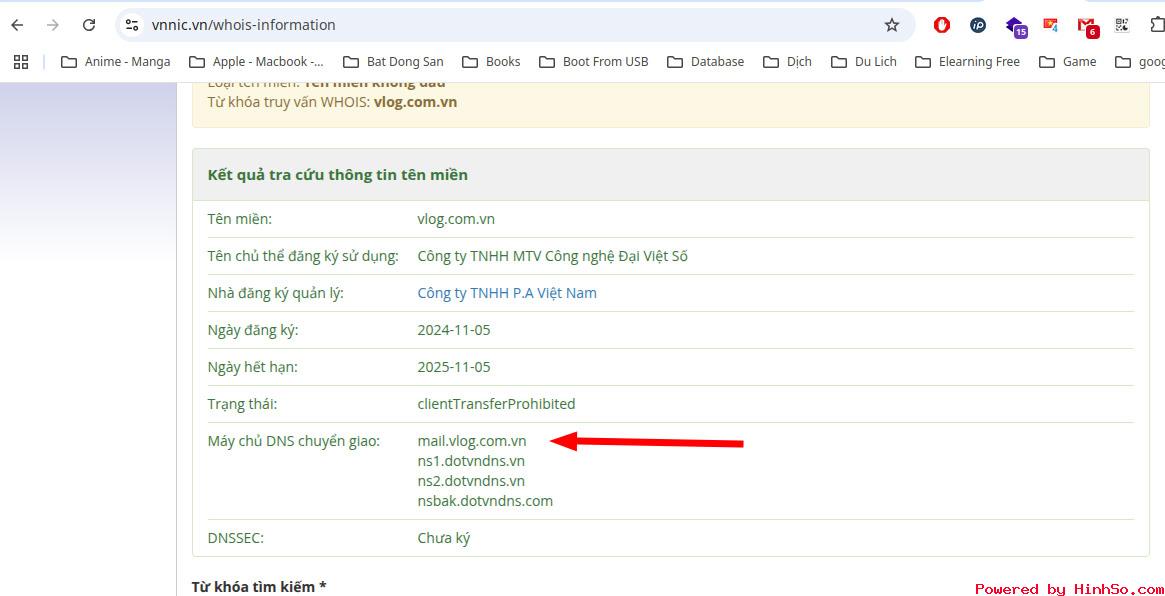Screen dimensions: 1165x596
Task: Open the IP extension icon
Action: (x=978, y=25)
